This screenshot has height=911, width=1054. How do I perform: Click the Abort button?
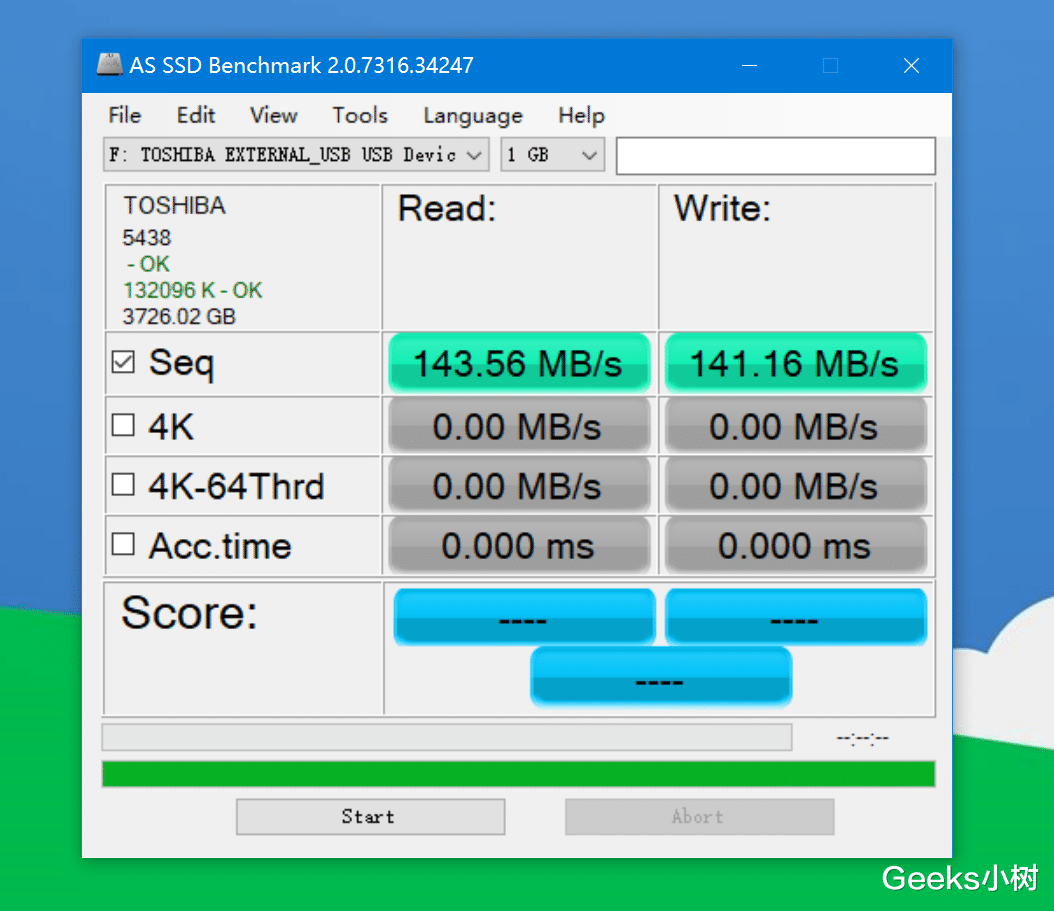[x=700, y=817]
